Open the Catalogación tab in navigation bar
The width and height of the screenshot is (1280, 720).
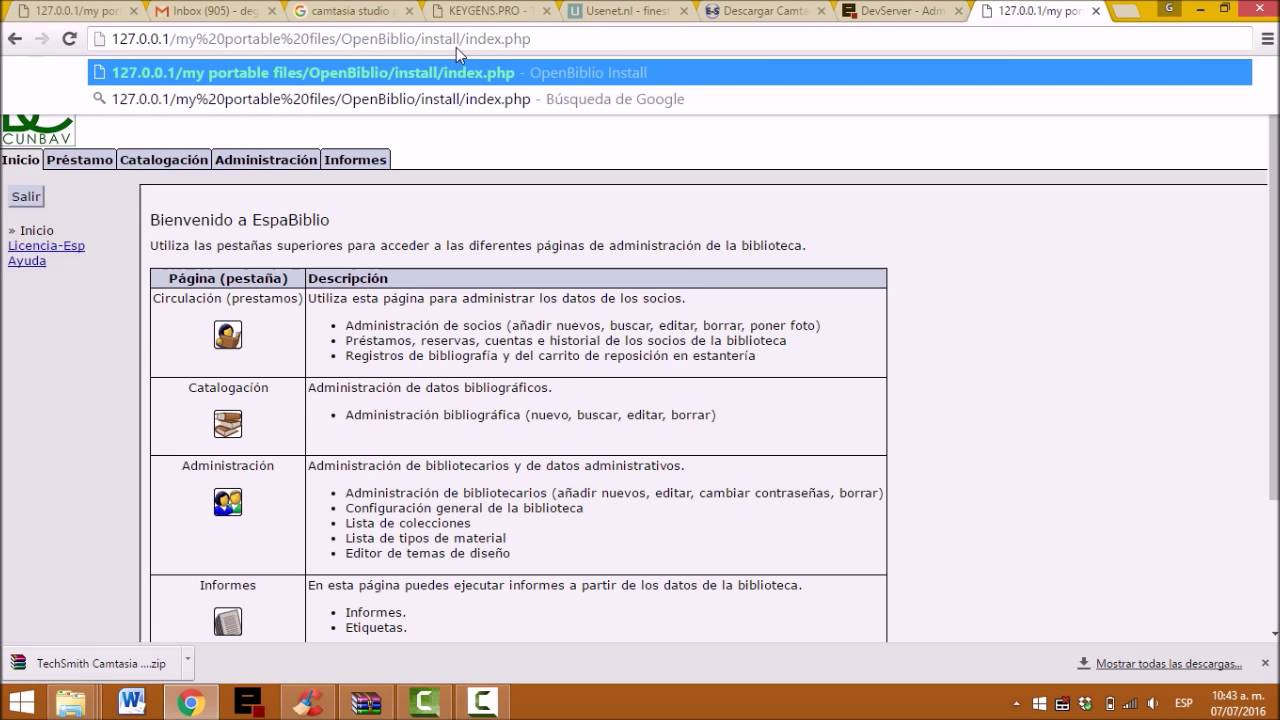click(x=164, y=160)
